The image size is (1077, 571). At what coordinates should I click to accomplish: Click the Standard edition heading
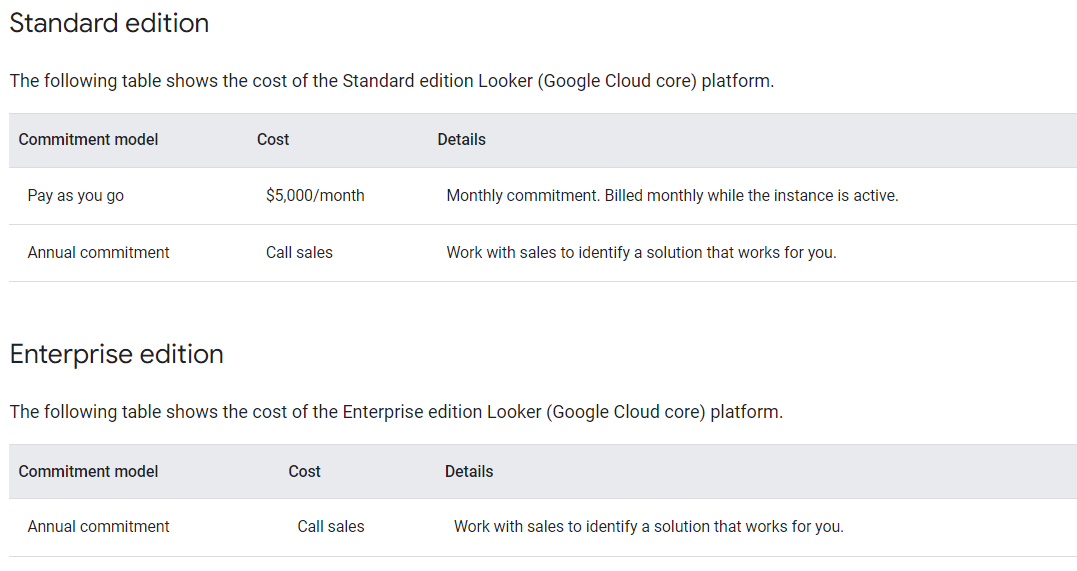click(109, 23)
